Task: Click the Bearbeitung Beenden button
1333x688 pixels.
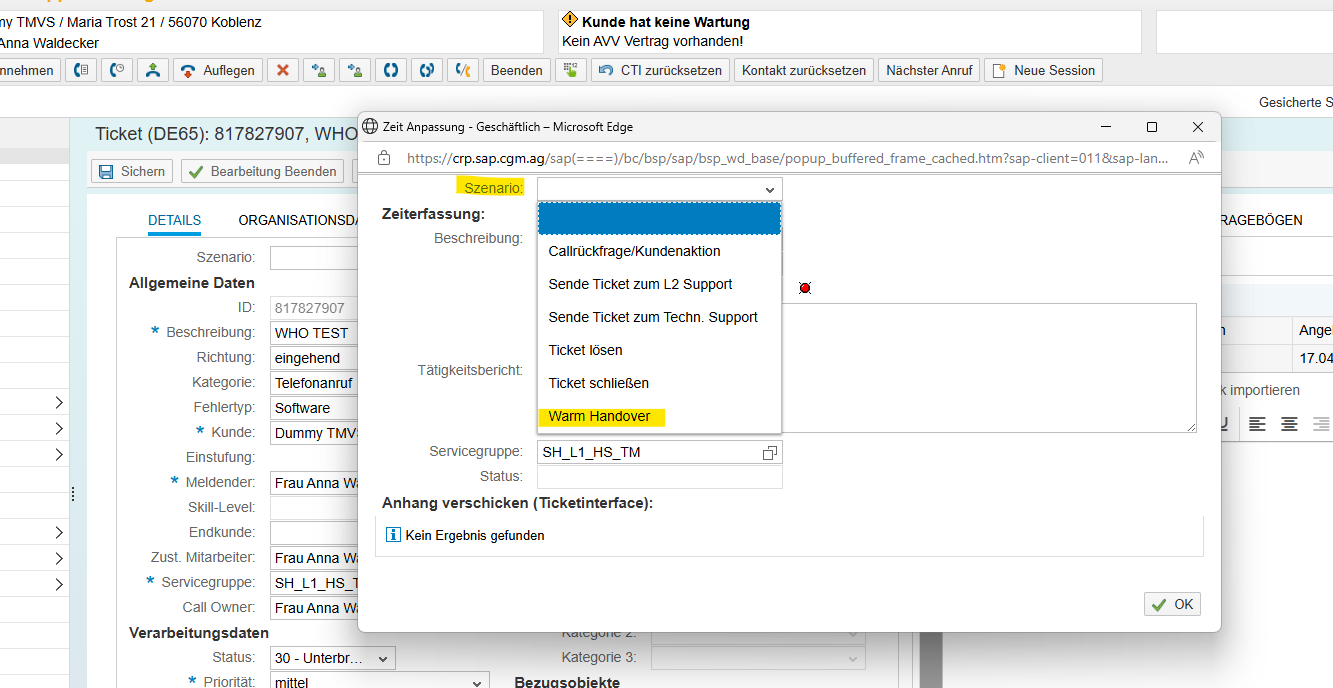Action: [262, 171]
